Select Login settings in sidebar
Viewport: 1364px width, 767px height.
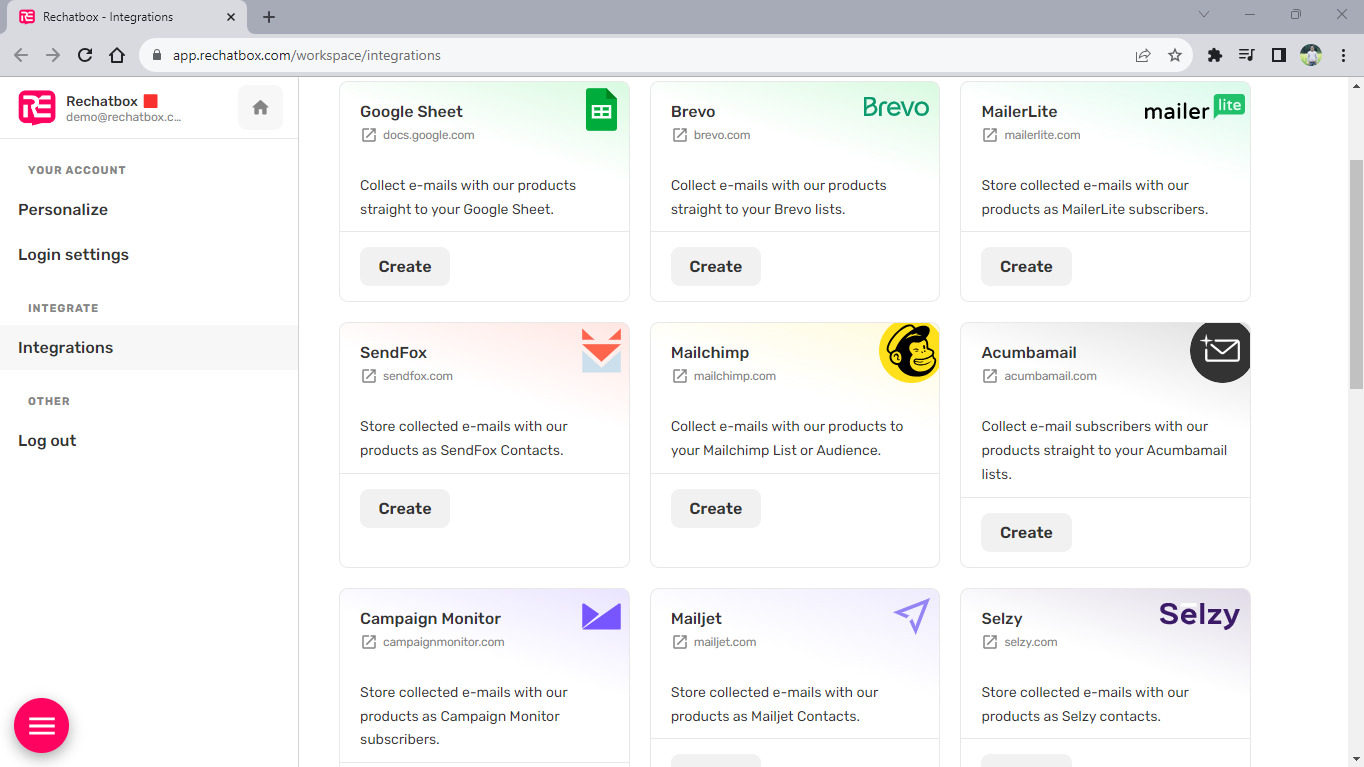[73, 255]
